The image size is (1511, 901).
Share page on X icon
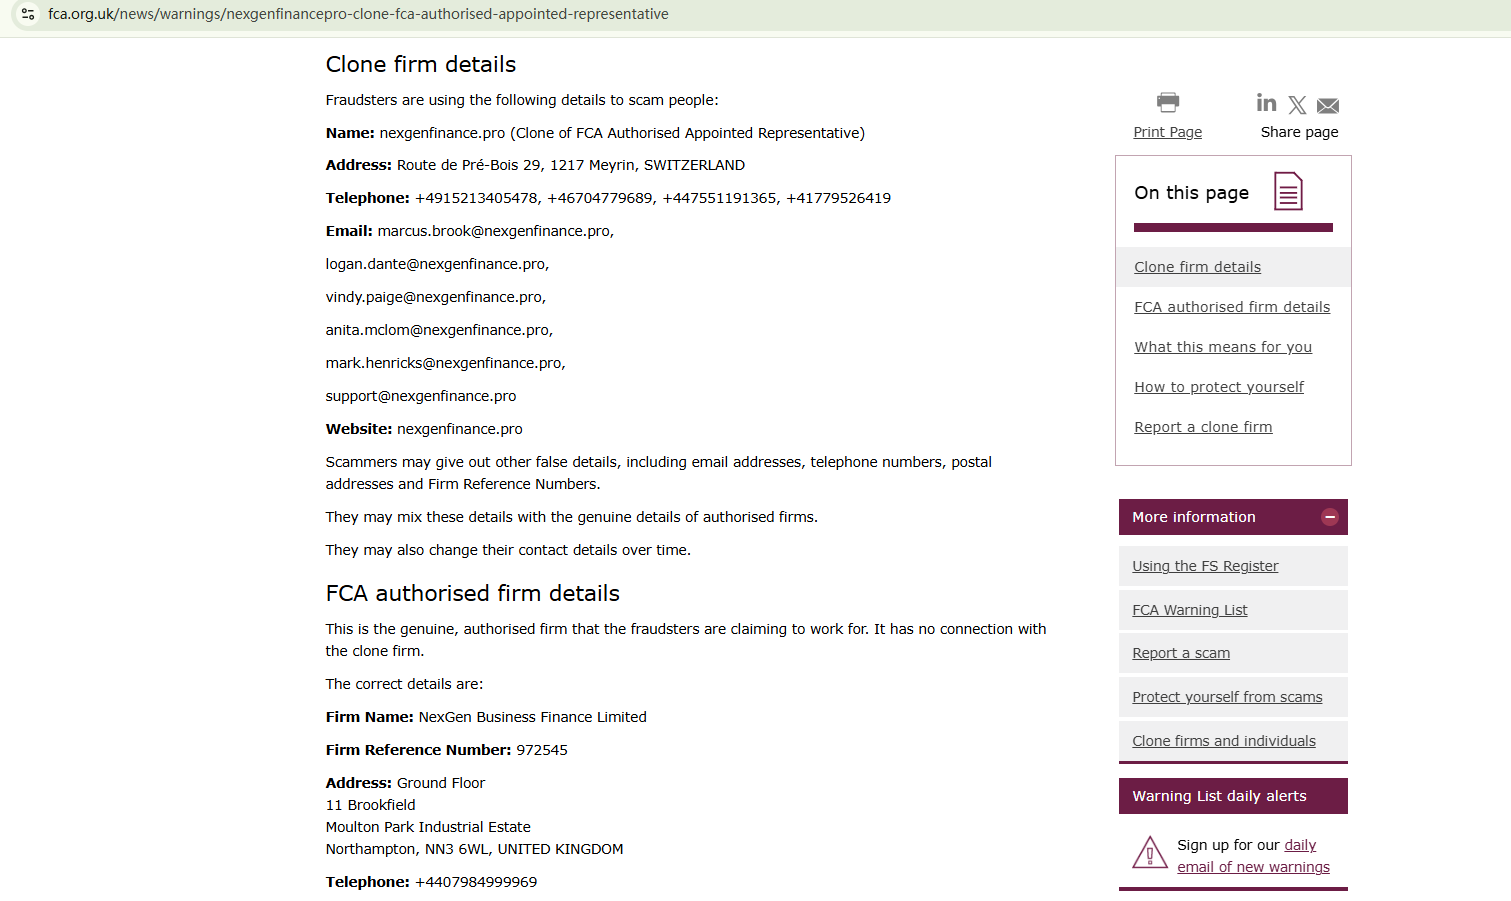click(1297, 105)
